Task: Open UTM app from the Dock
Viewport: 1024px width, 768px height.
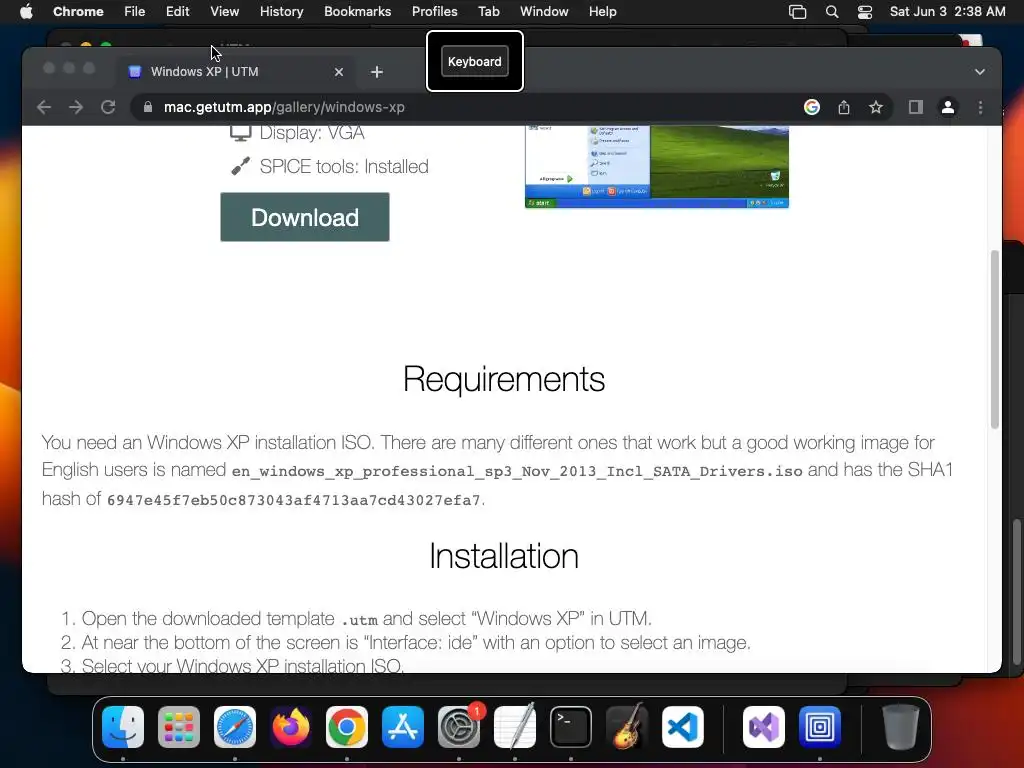Action: tap(820, 727)
